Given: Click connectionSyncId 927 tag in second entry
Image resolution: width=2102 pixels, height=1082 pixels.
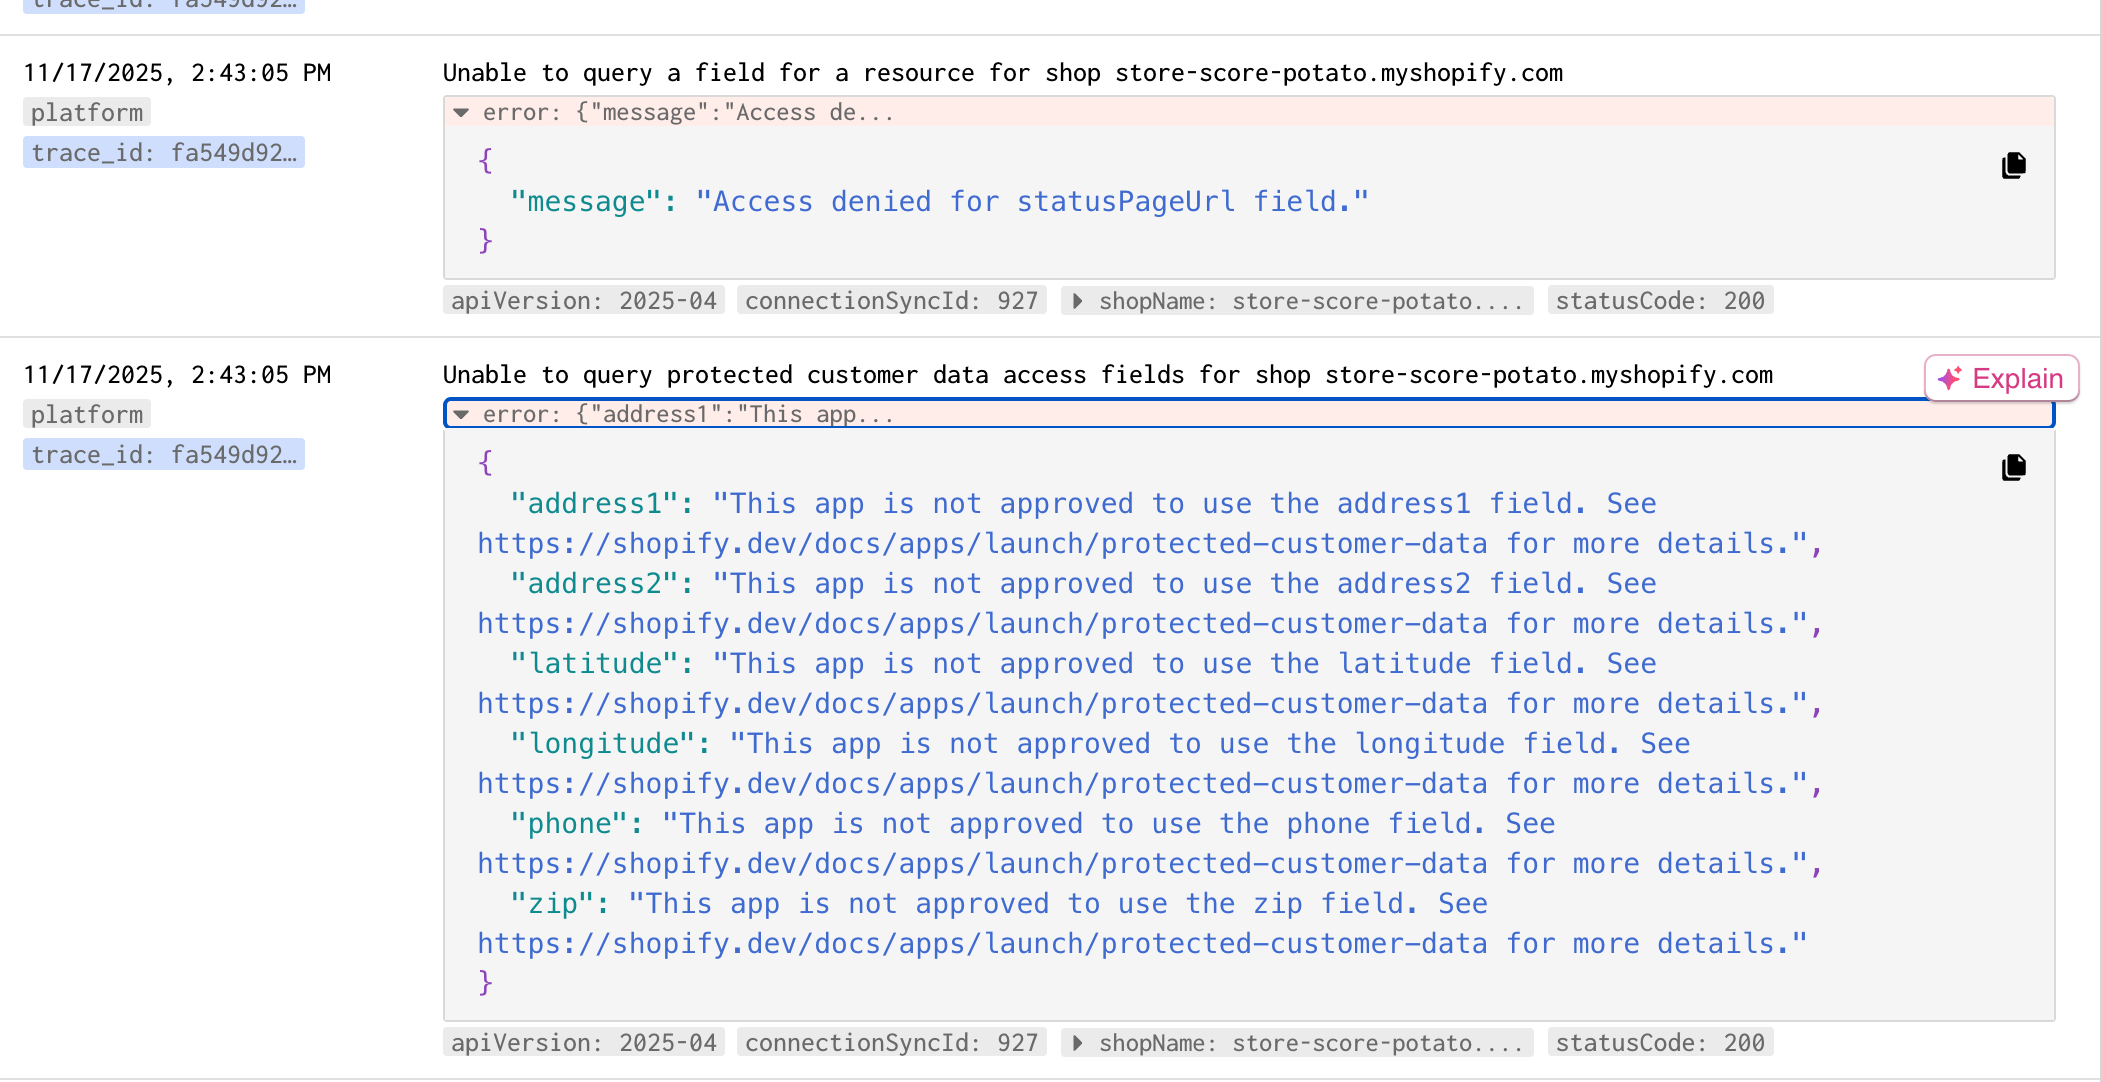Looking at the screenshot, I should tap(891, 1043).
